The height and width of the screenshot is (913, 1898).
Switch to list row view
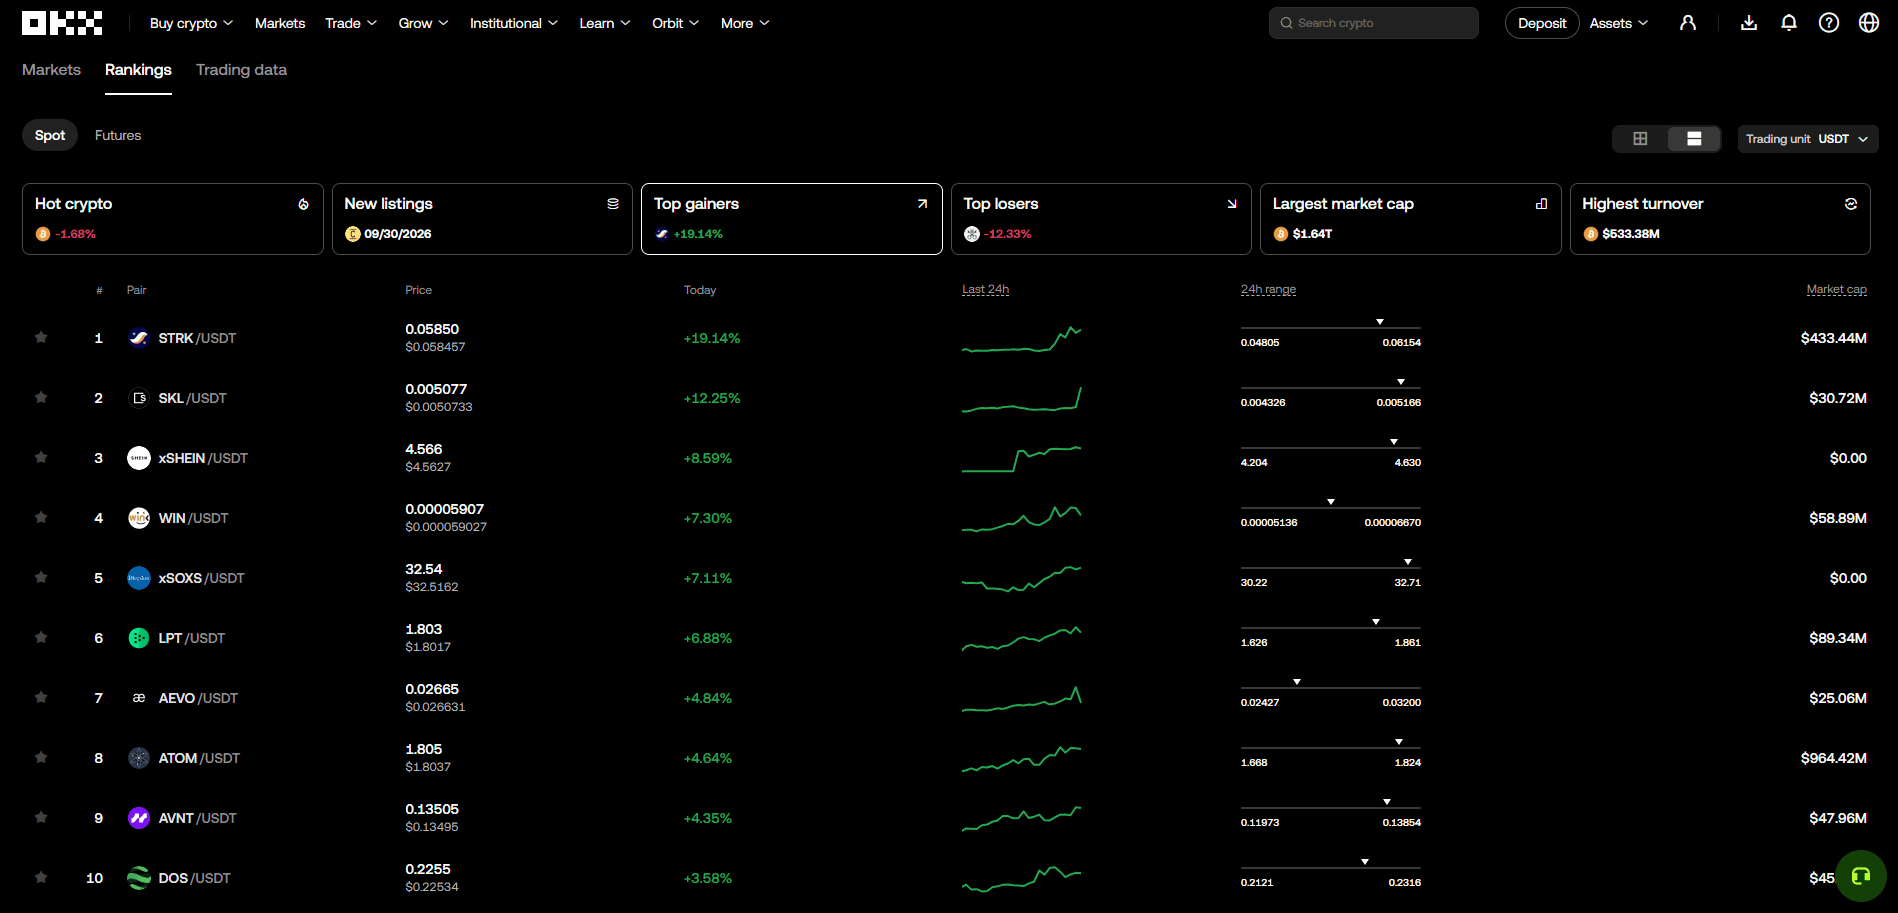[x=1694, y=139]
